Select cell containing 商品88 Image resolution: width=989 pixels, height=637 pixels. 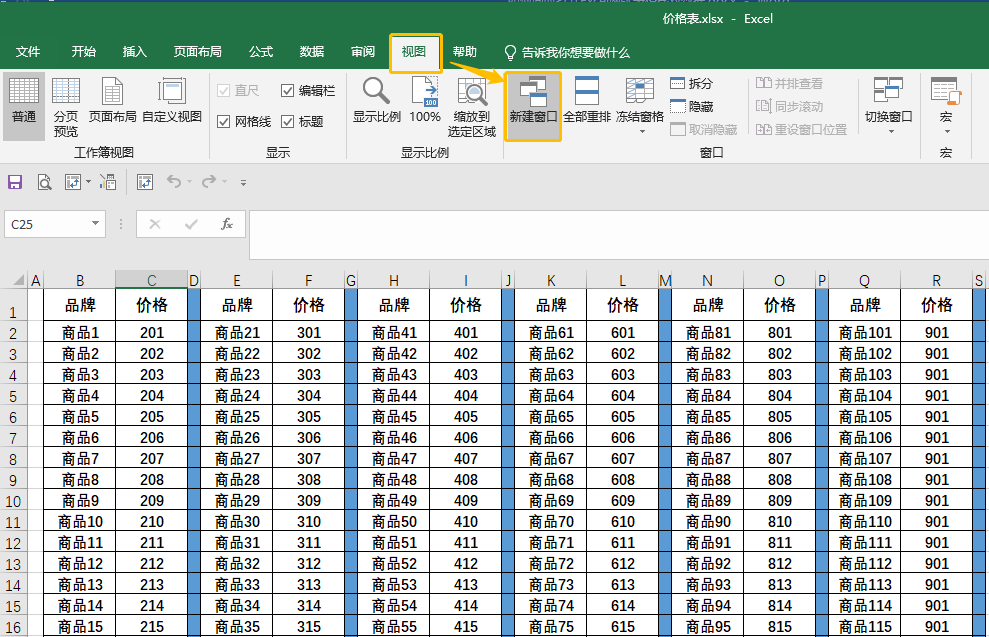(708, 479)
